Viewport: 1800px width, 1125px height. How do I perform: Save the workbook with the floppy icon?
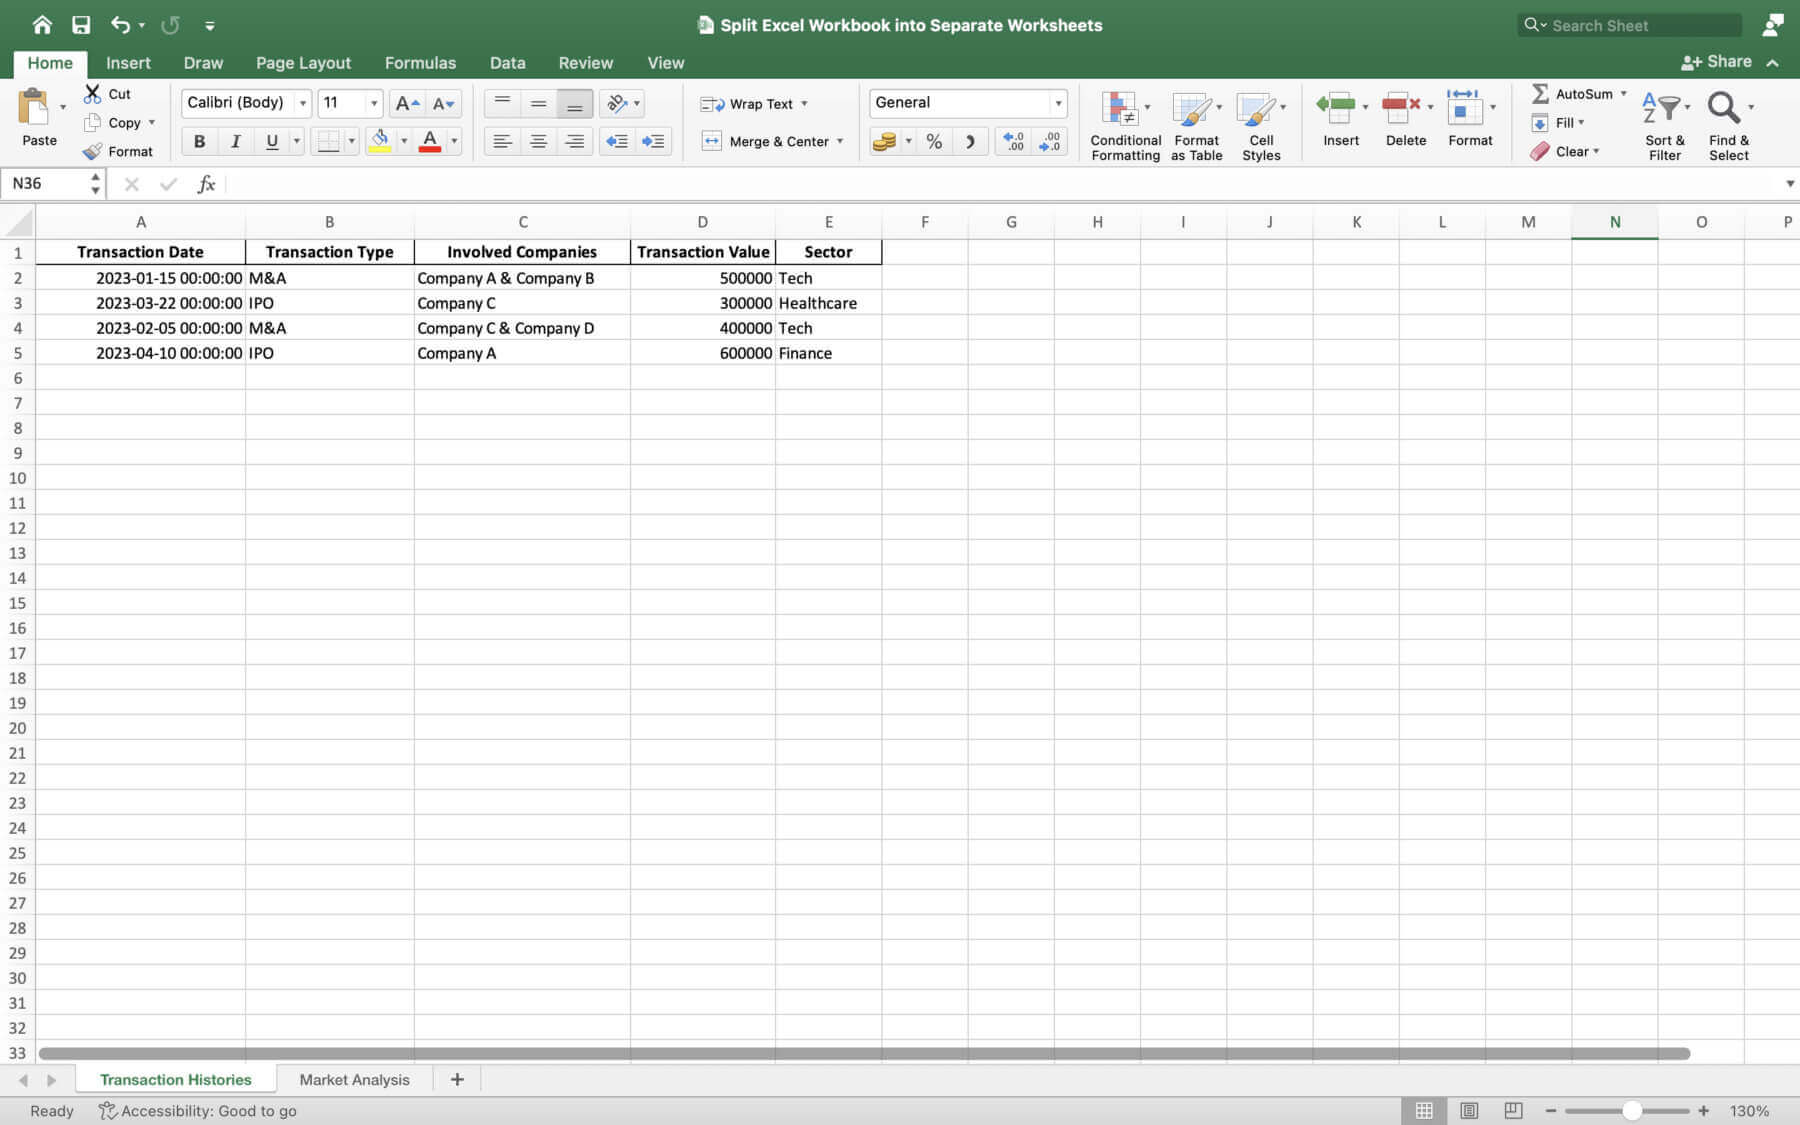[81, 25]
